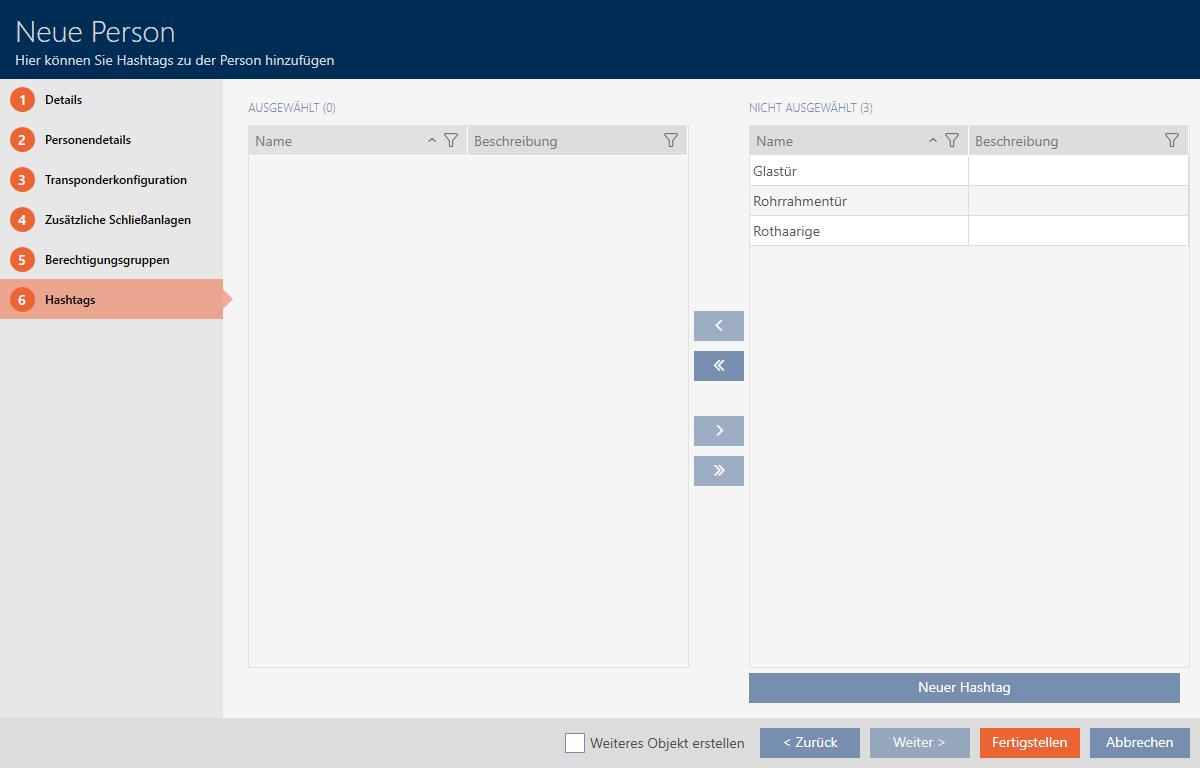This screenshot has width=1200, height=768.
Task: Enable the 'Weiteres Objekt erstellen' checkbox
Action: click(575, 743)
